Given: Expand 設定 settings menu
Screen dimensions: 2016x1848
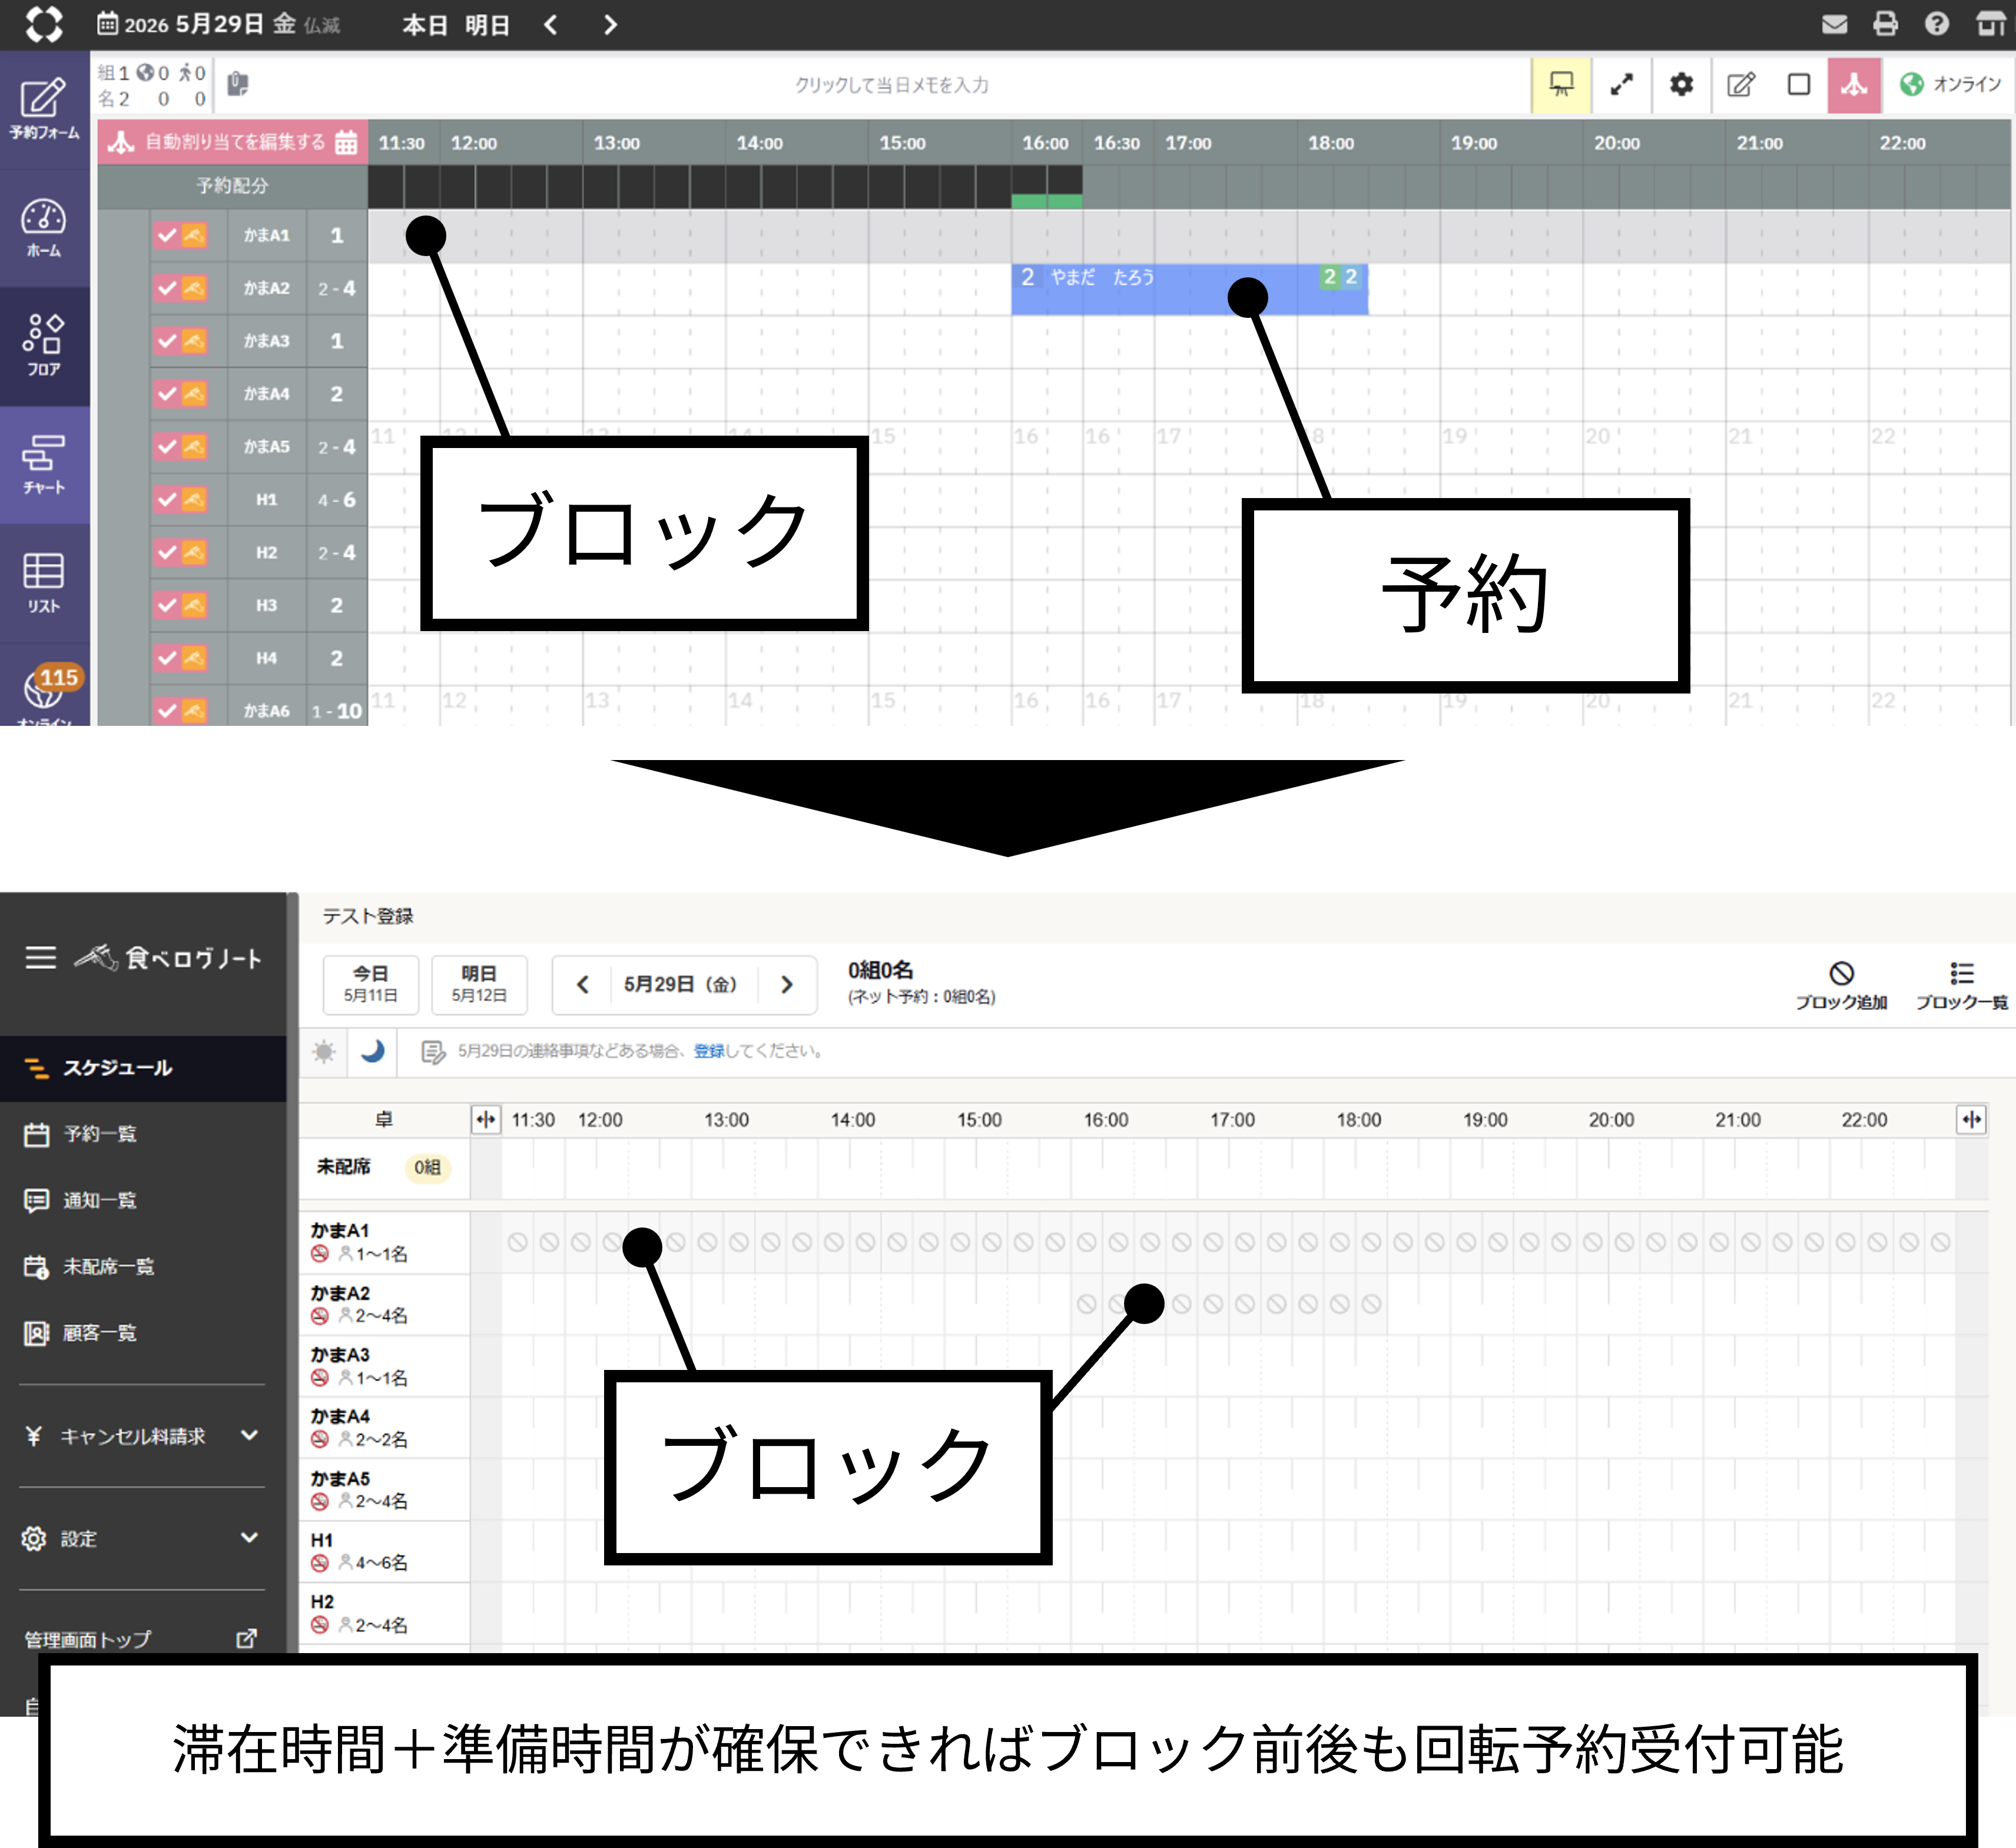Looking at the screenshot, I should click(x=143, y=1538).
